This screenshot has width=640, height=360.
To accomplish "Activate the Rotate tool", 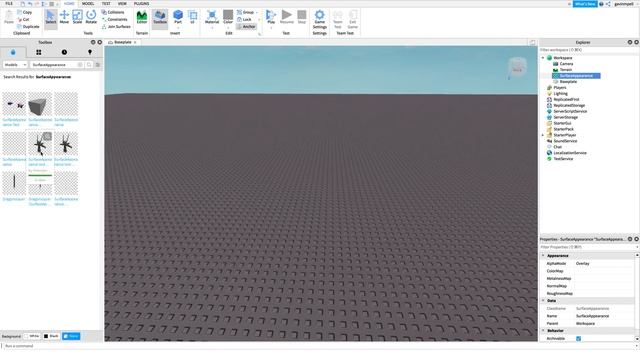I will click(x=91, y=18).
